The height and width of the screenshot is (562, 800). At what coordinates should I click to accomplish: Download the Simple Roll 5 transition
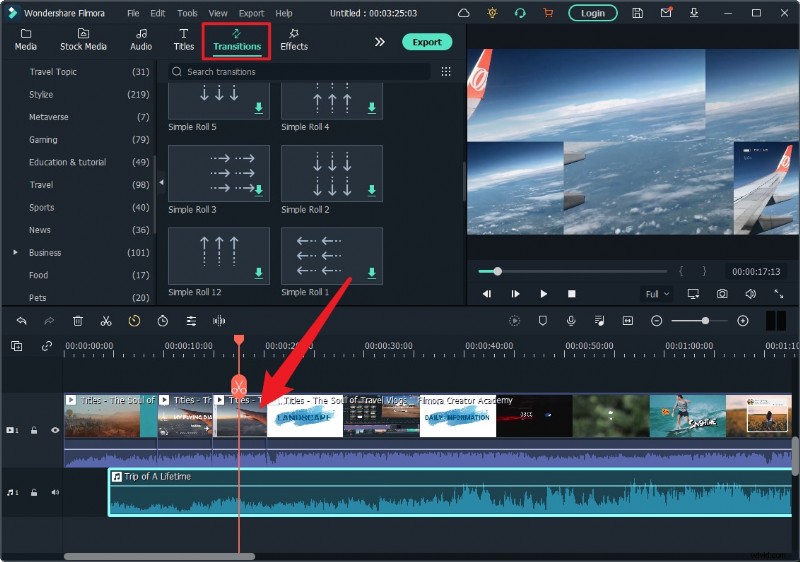[259, 108]
